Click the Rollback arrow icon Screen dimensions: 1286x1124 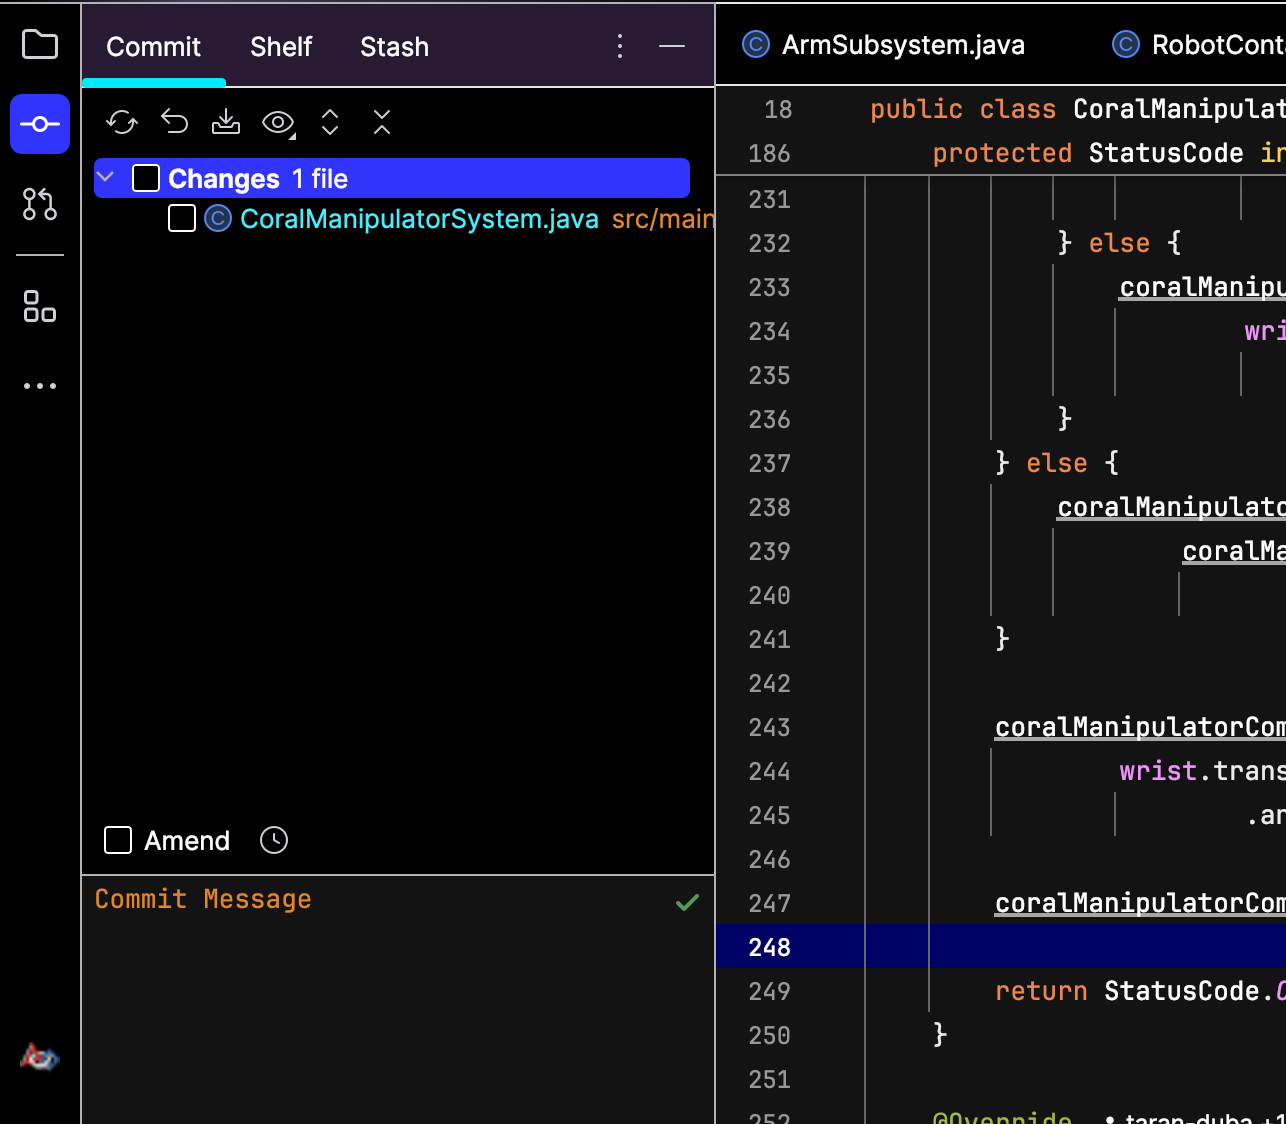click(174, 122)
